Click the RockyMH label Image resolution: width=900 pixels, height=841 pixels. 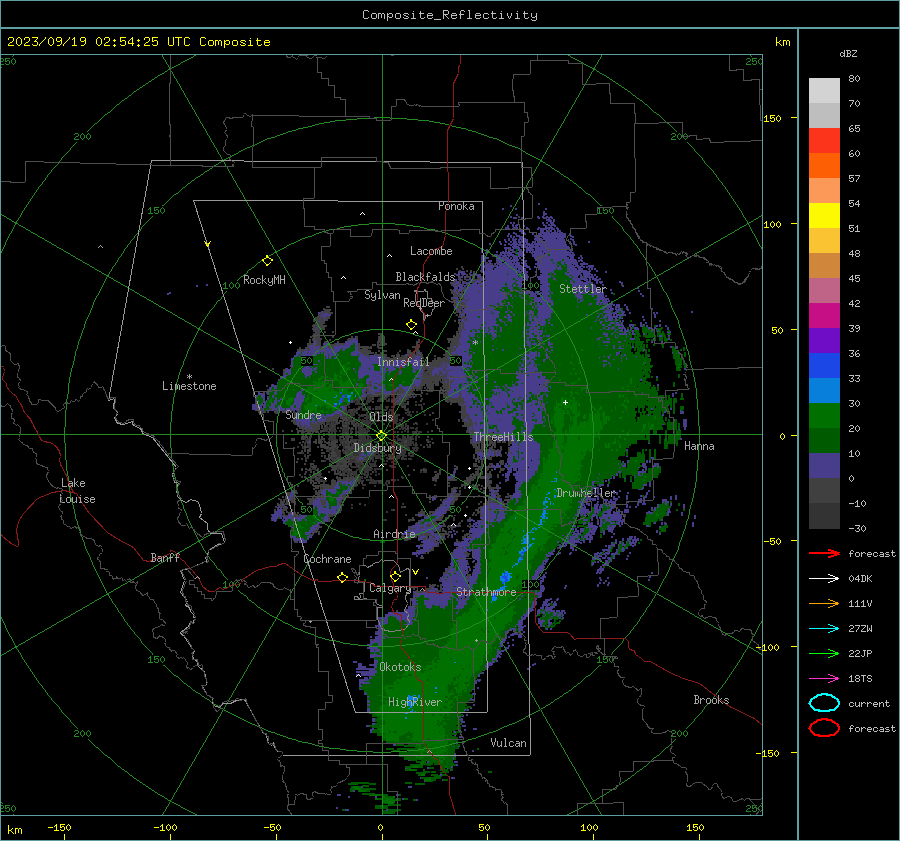coord(264,280)
